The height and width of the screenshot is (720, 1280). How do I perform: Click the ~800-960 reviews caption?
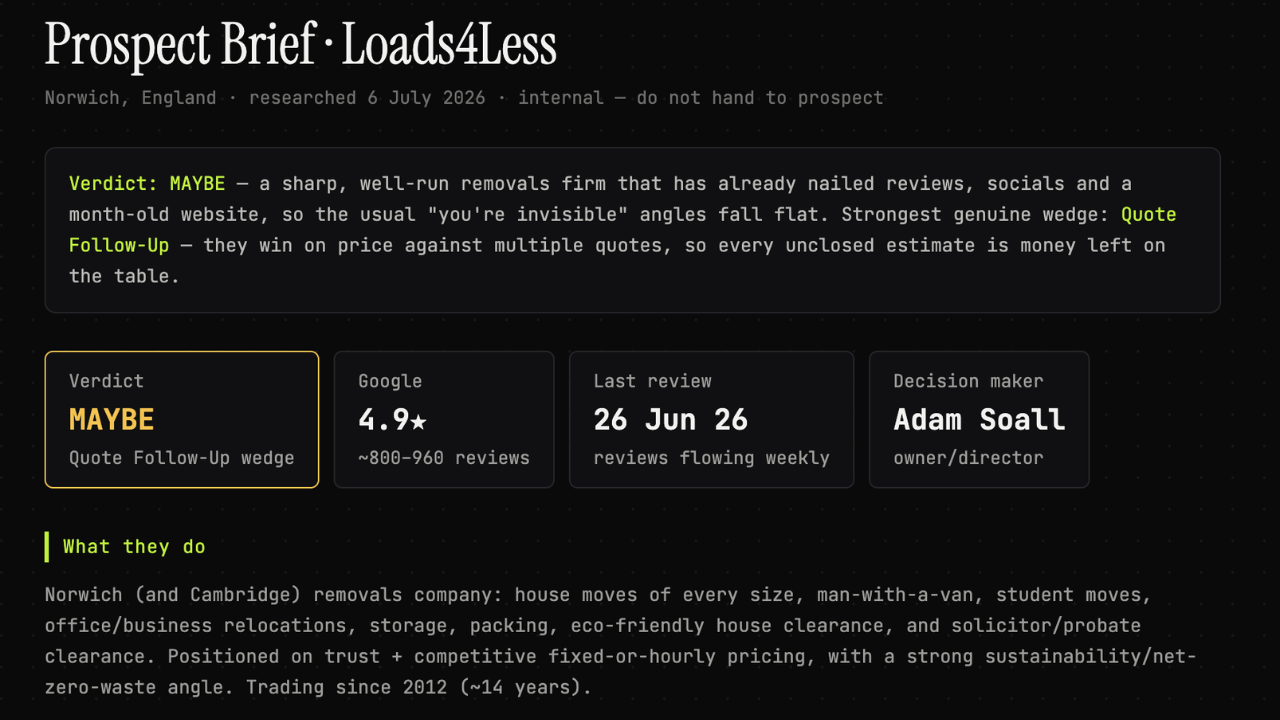tap(444, 458)
